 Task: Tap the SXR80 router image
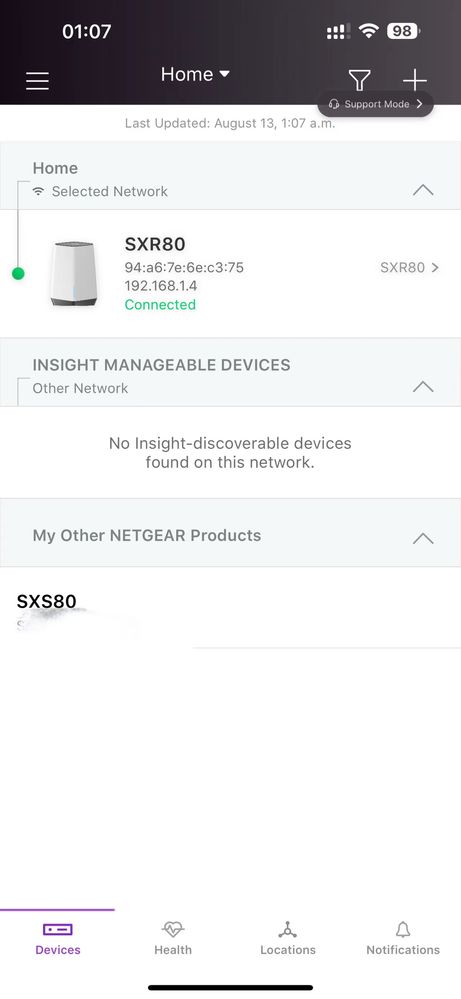click(74, 274)
